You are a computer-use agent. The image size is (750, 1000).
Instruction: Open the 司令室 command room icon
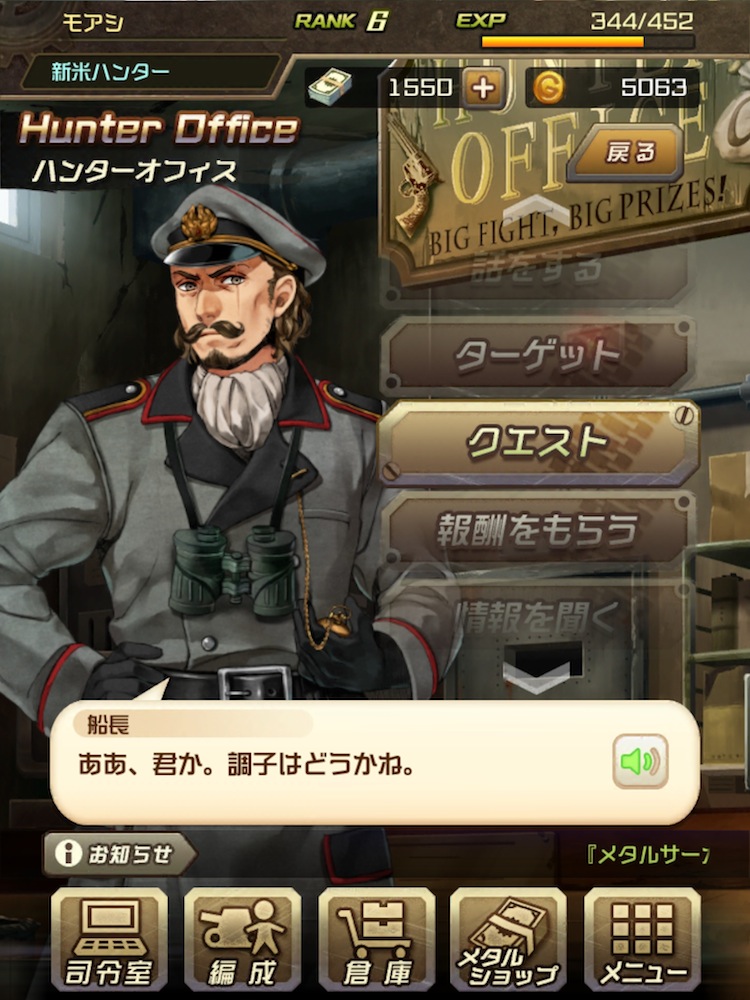109,939
